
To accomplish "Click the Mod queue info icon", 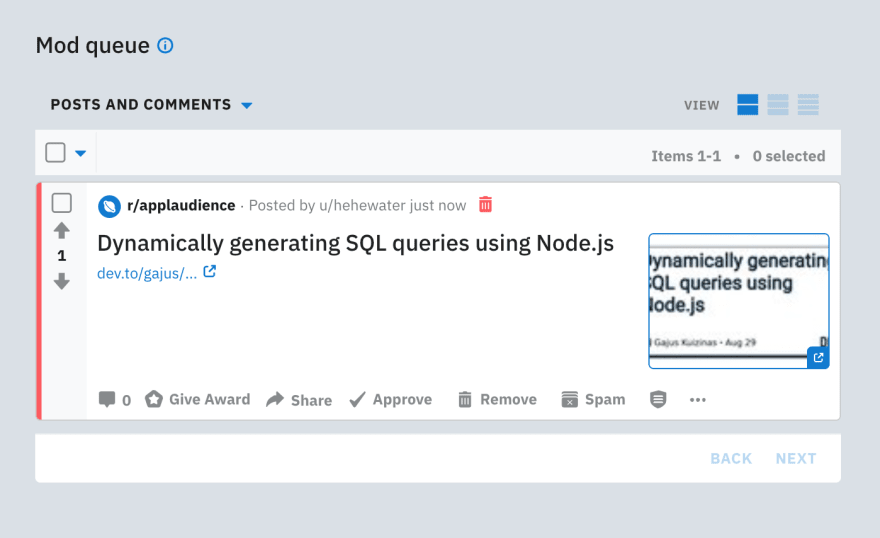I will pos(165,45).
